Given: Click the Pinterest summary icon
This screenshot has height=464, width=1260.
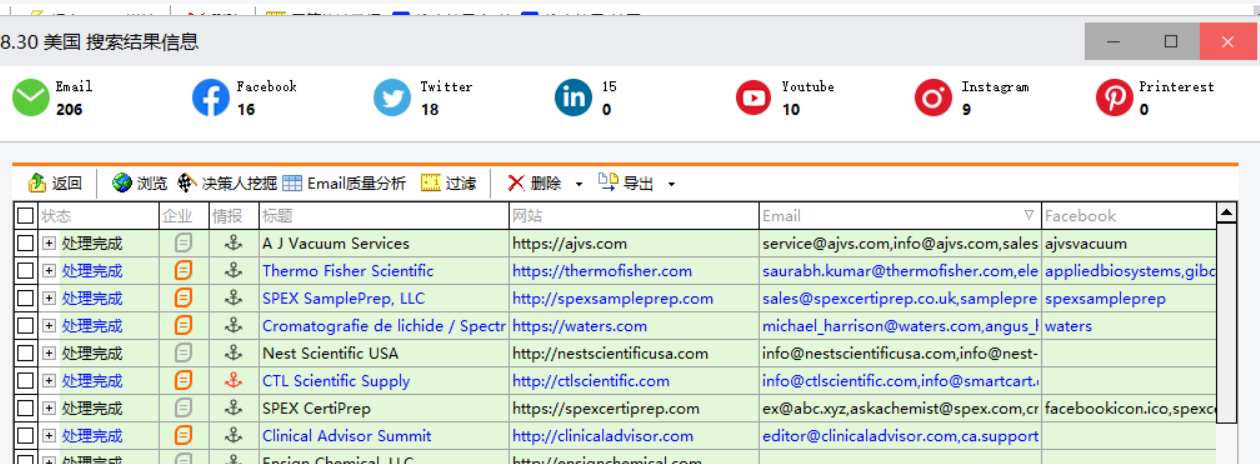Looking at the screenshot, I should pyautogui.click(x=1114, y=98).
